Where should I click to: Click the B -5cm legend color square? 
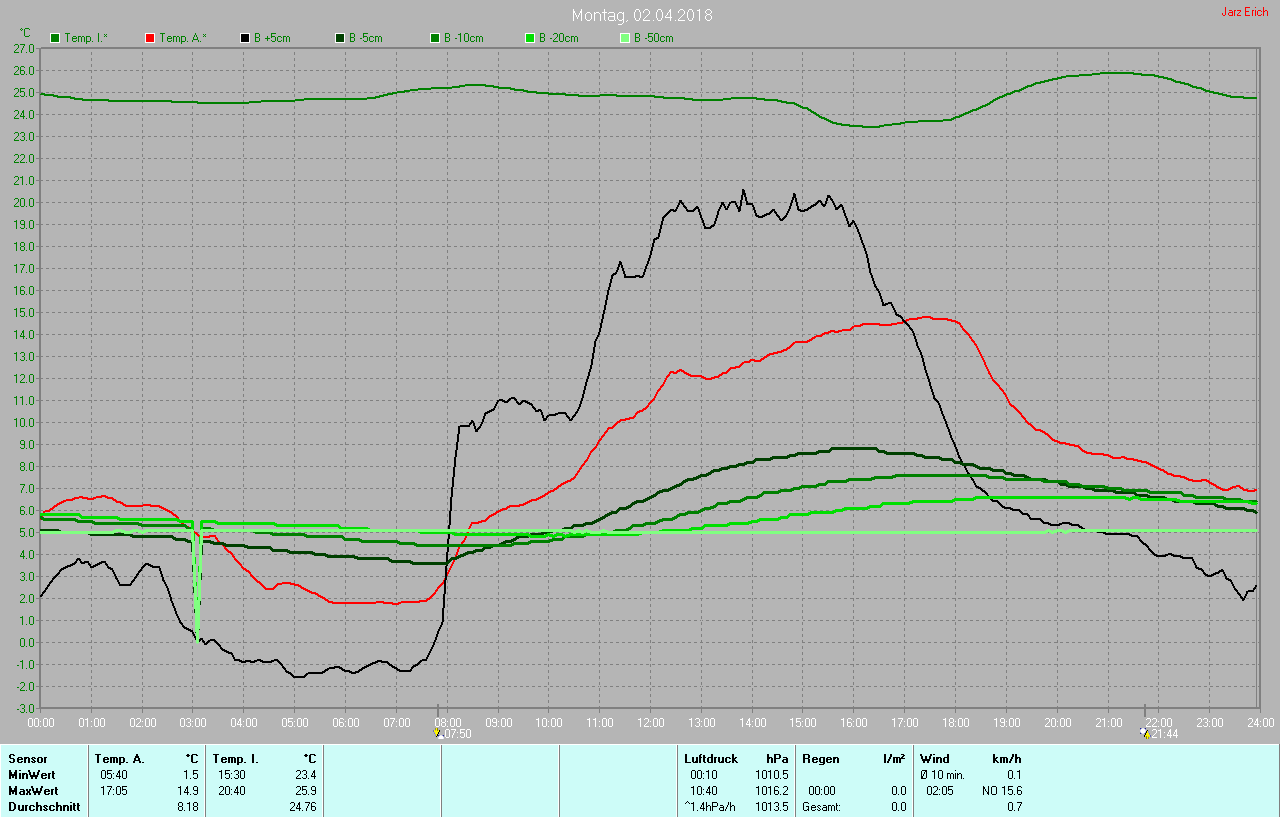(x=340, y=38)
